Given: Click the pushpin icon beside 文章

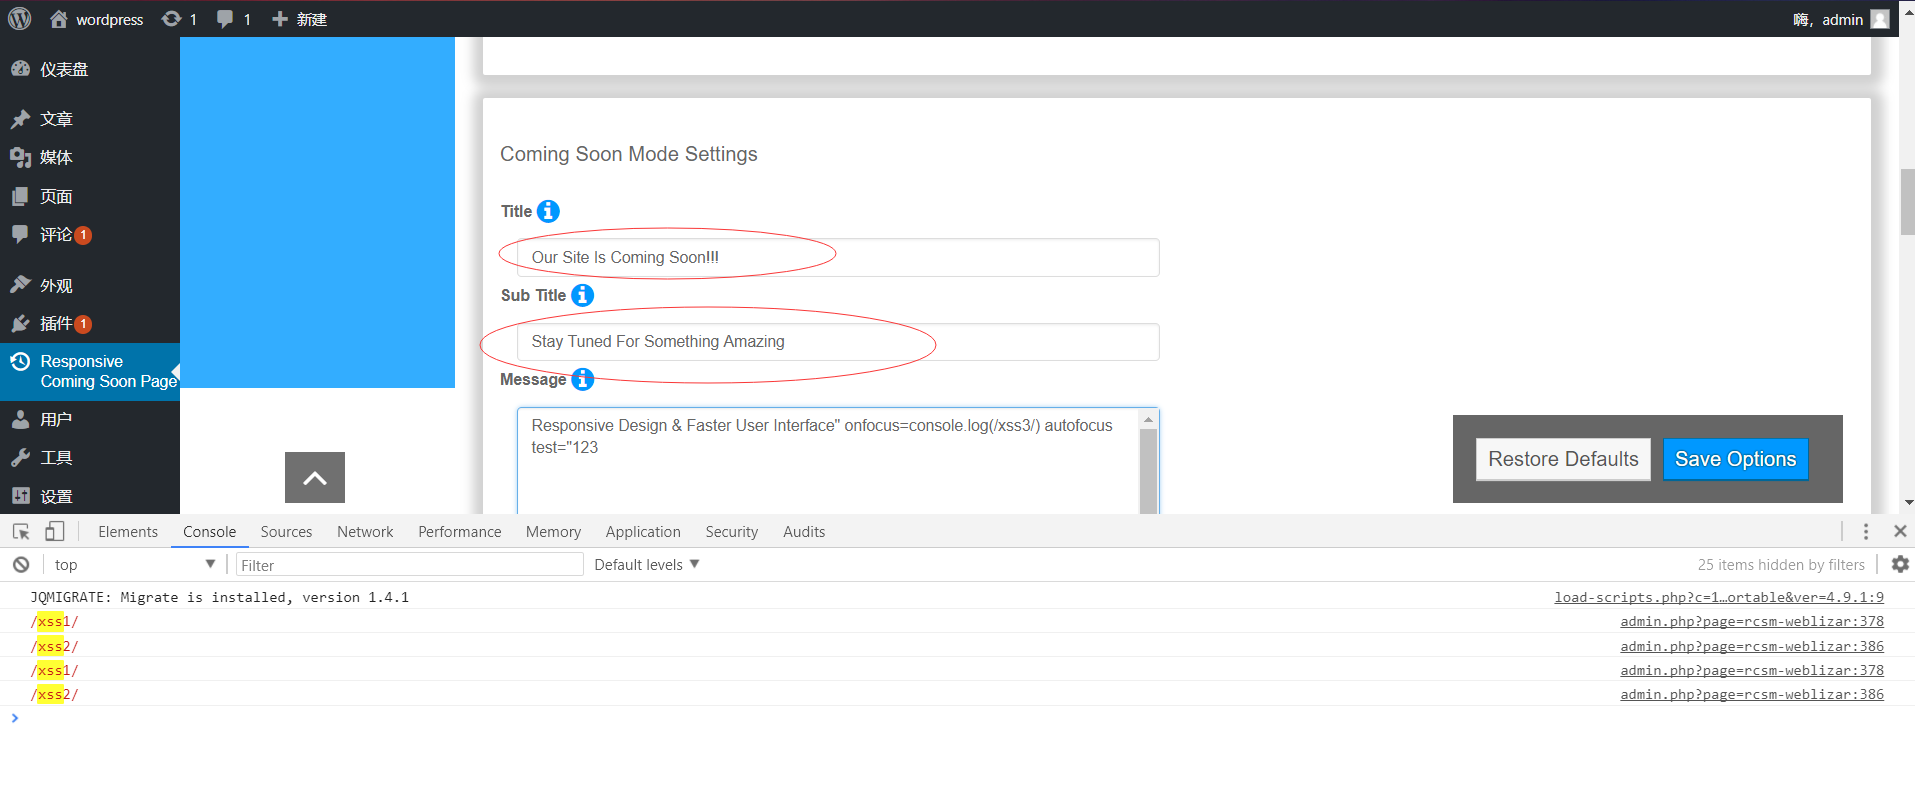Looking at the screenshot, I should 20,119.
